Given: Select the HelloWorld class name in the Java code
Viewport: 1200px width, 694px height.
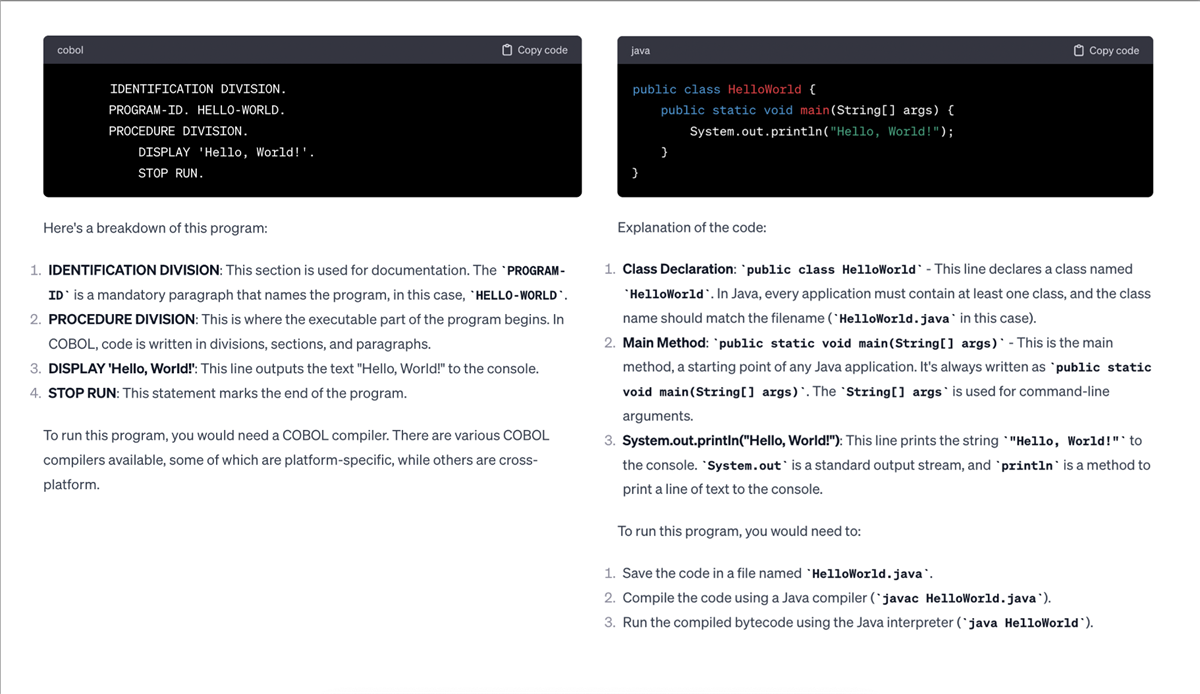Looking at the screenshot, I should (764, 88).
